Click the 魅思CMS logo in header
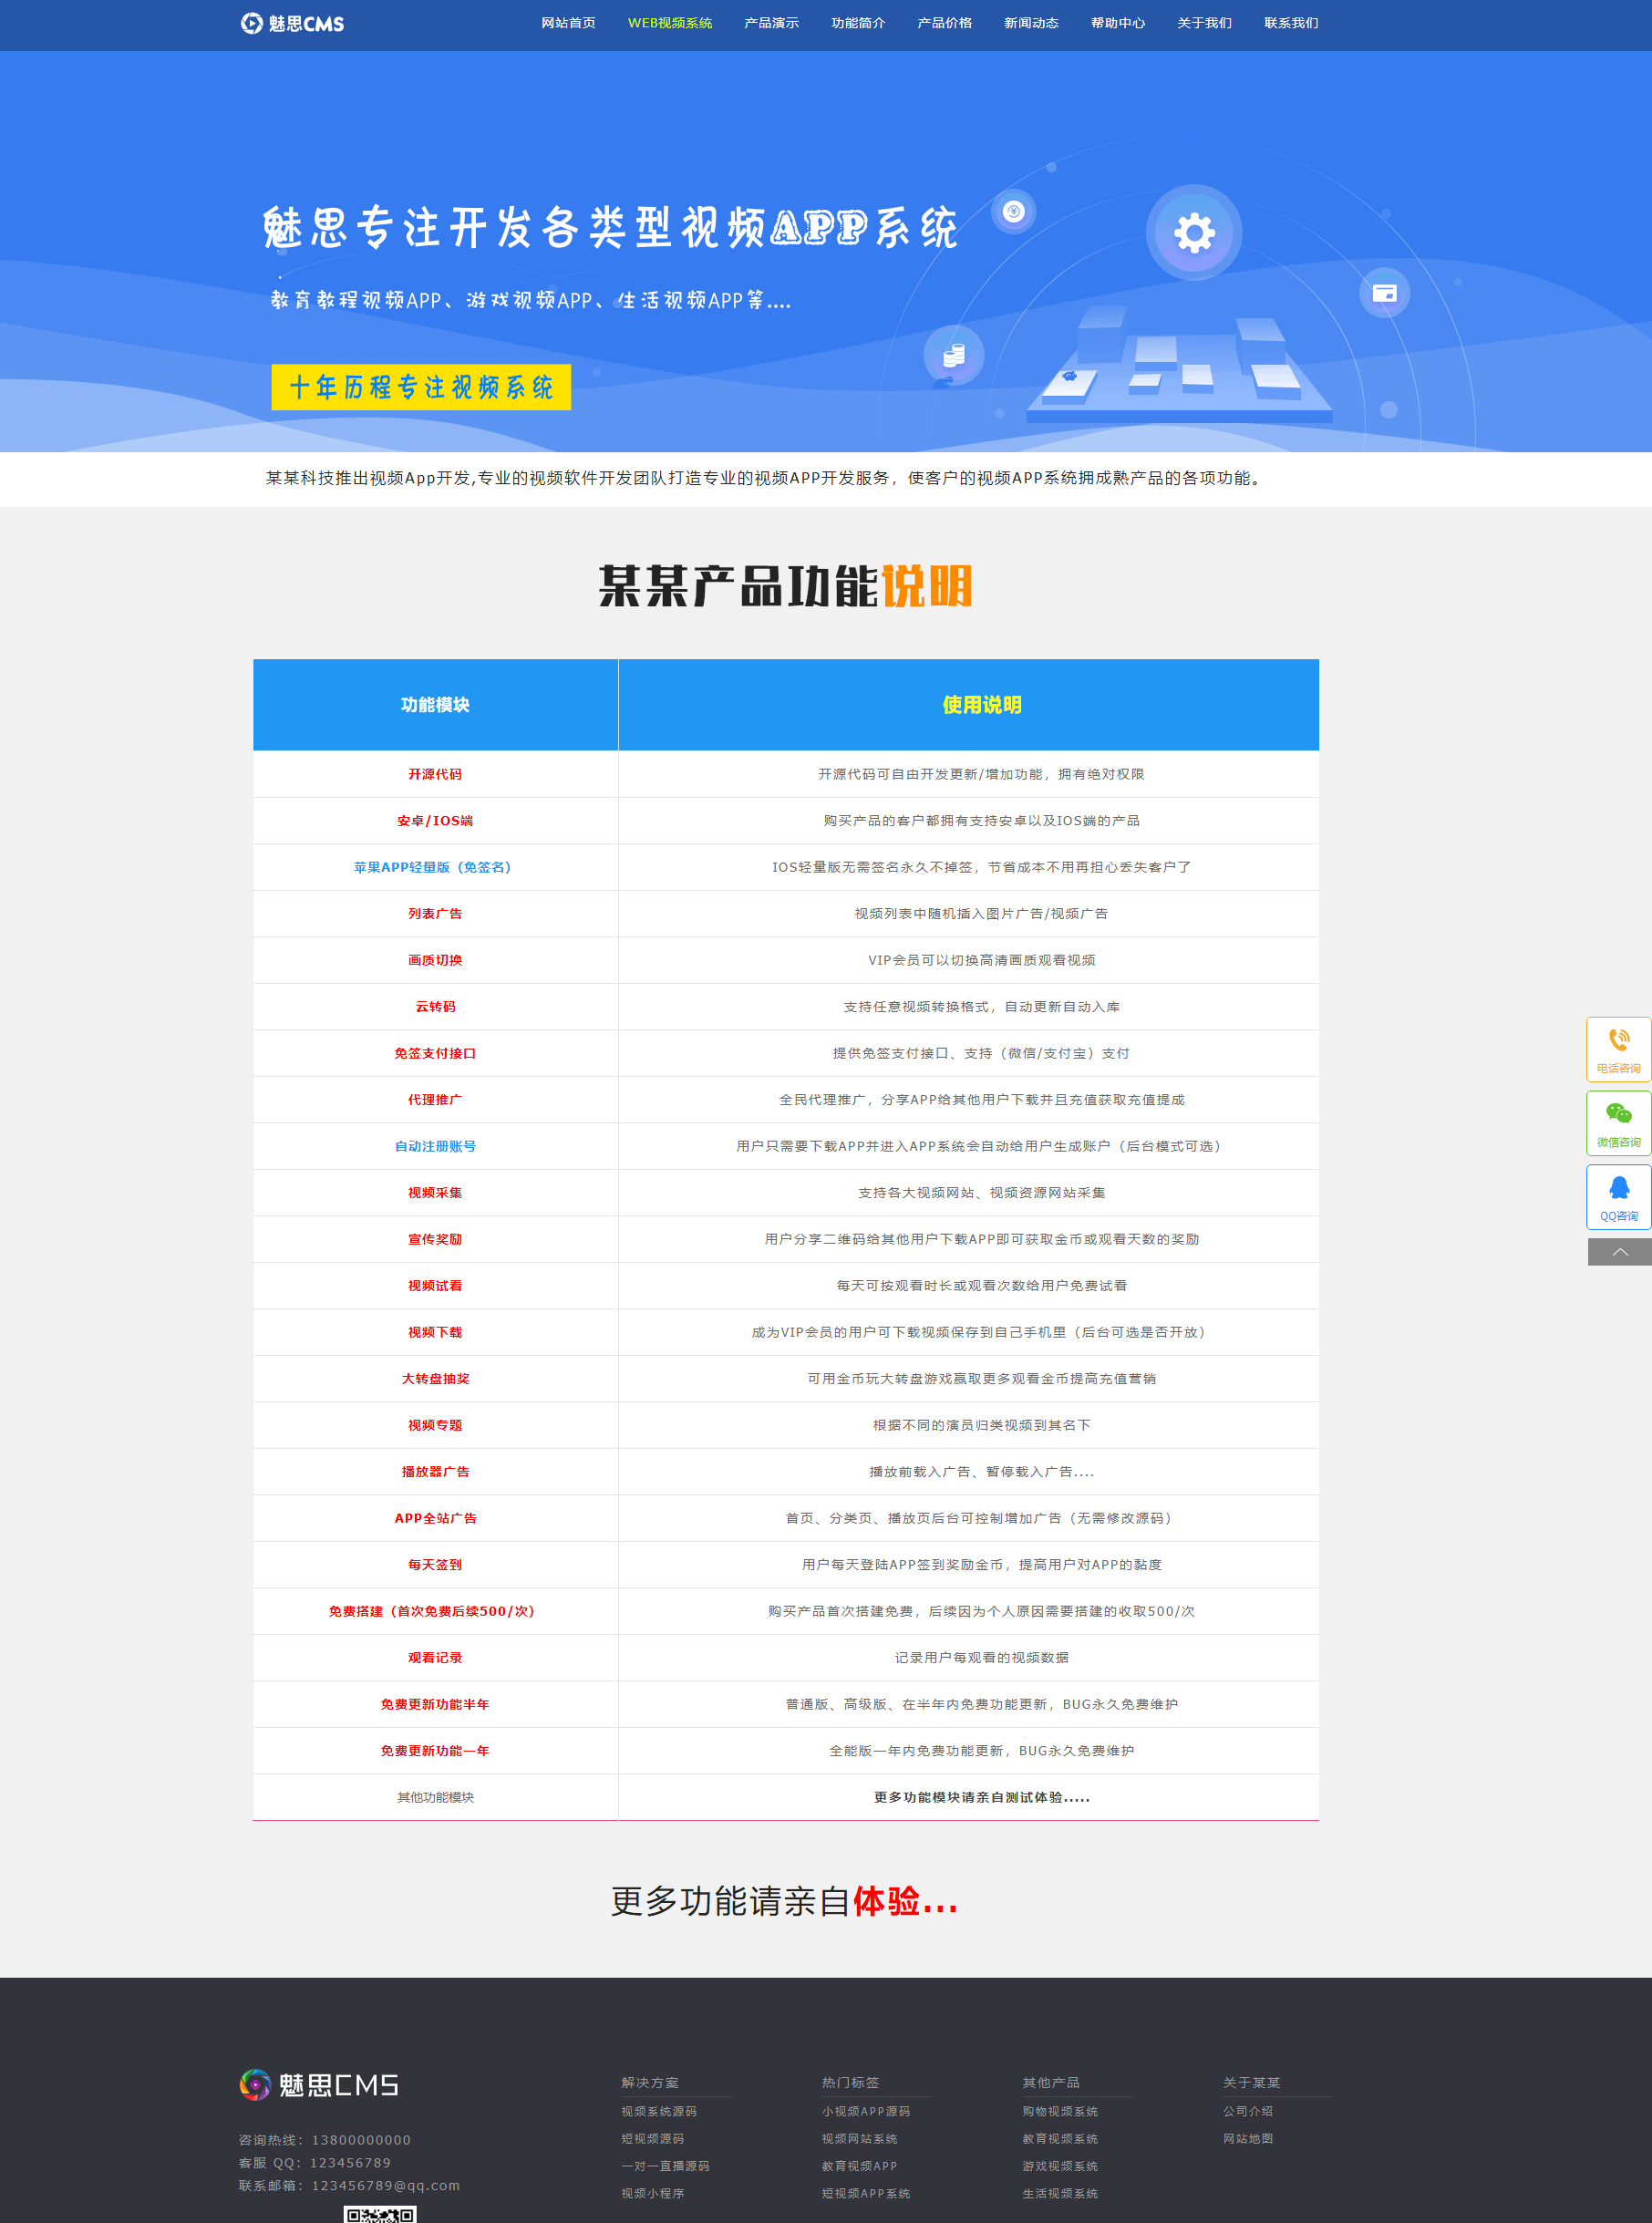 tap(292, 23)
